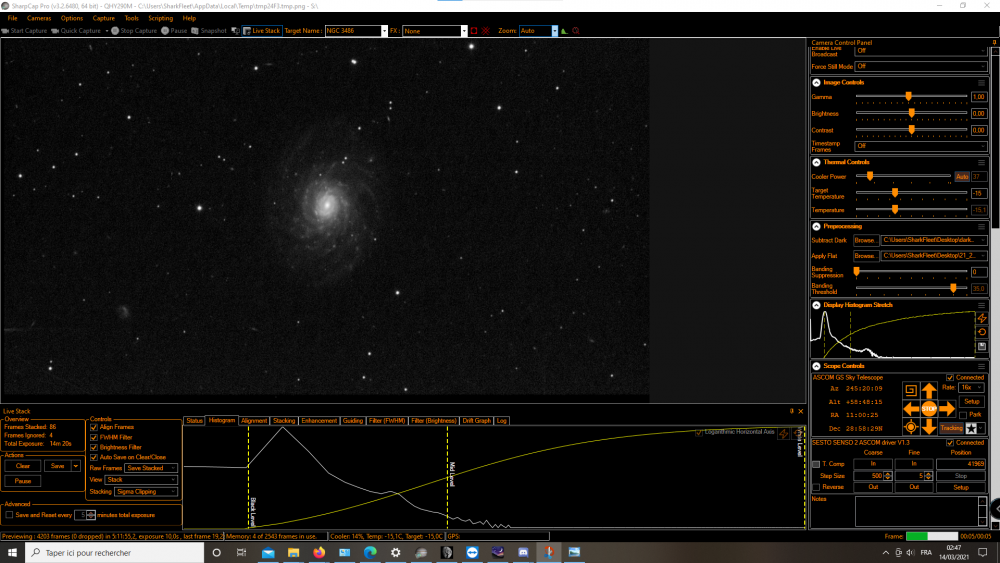Click the red selection area square icon
Viewport: 1000px width, 563px height.
point(474,31)
